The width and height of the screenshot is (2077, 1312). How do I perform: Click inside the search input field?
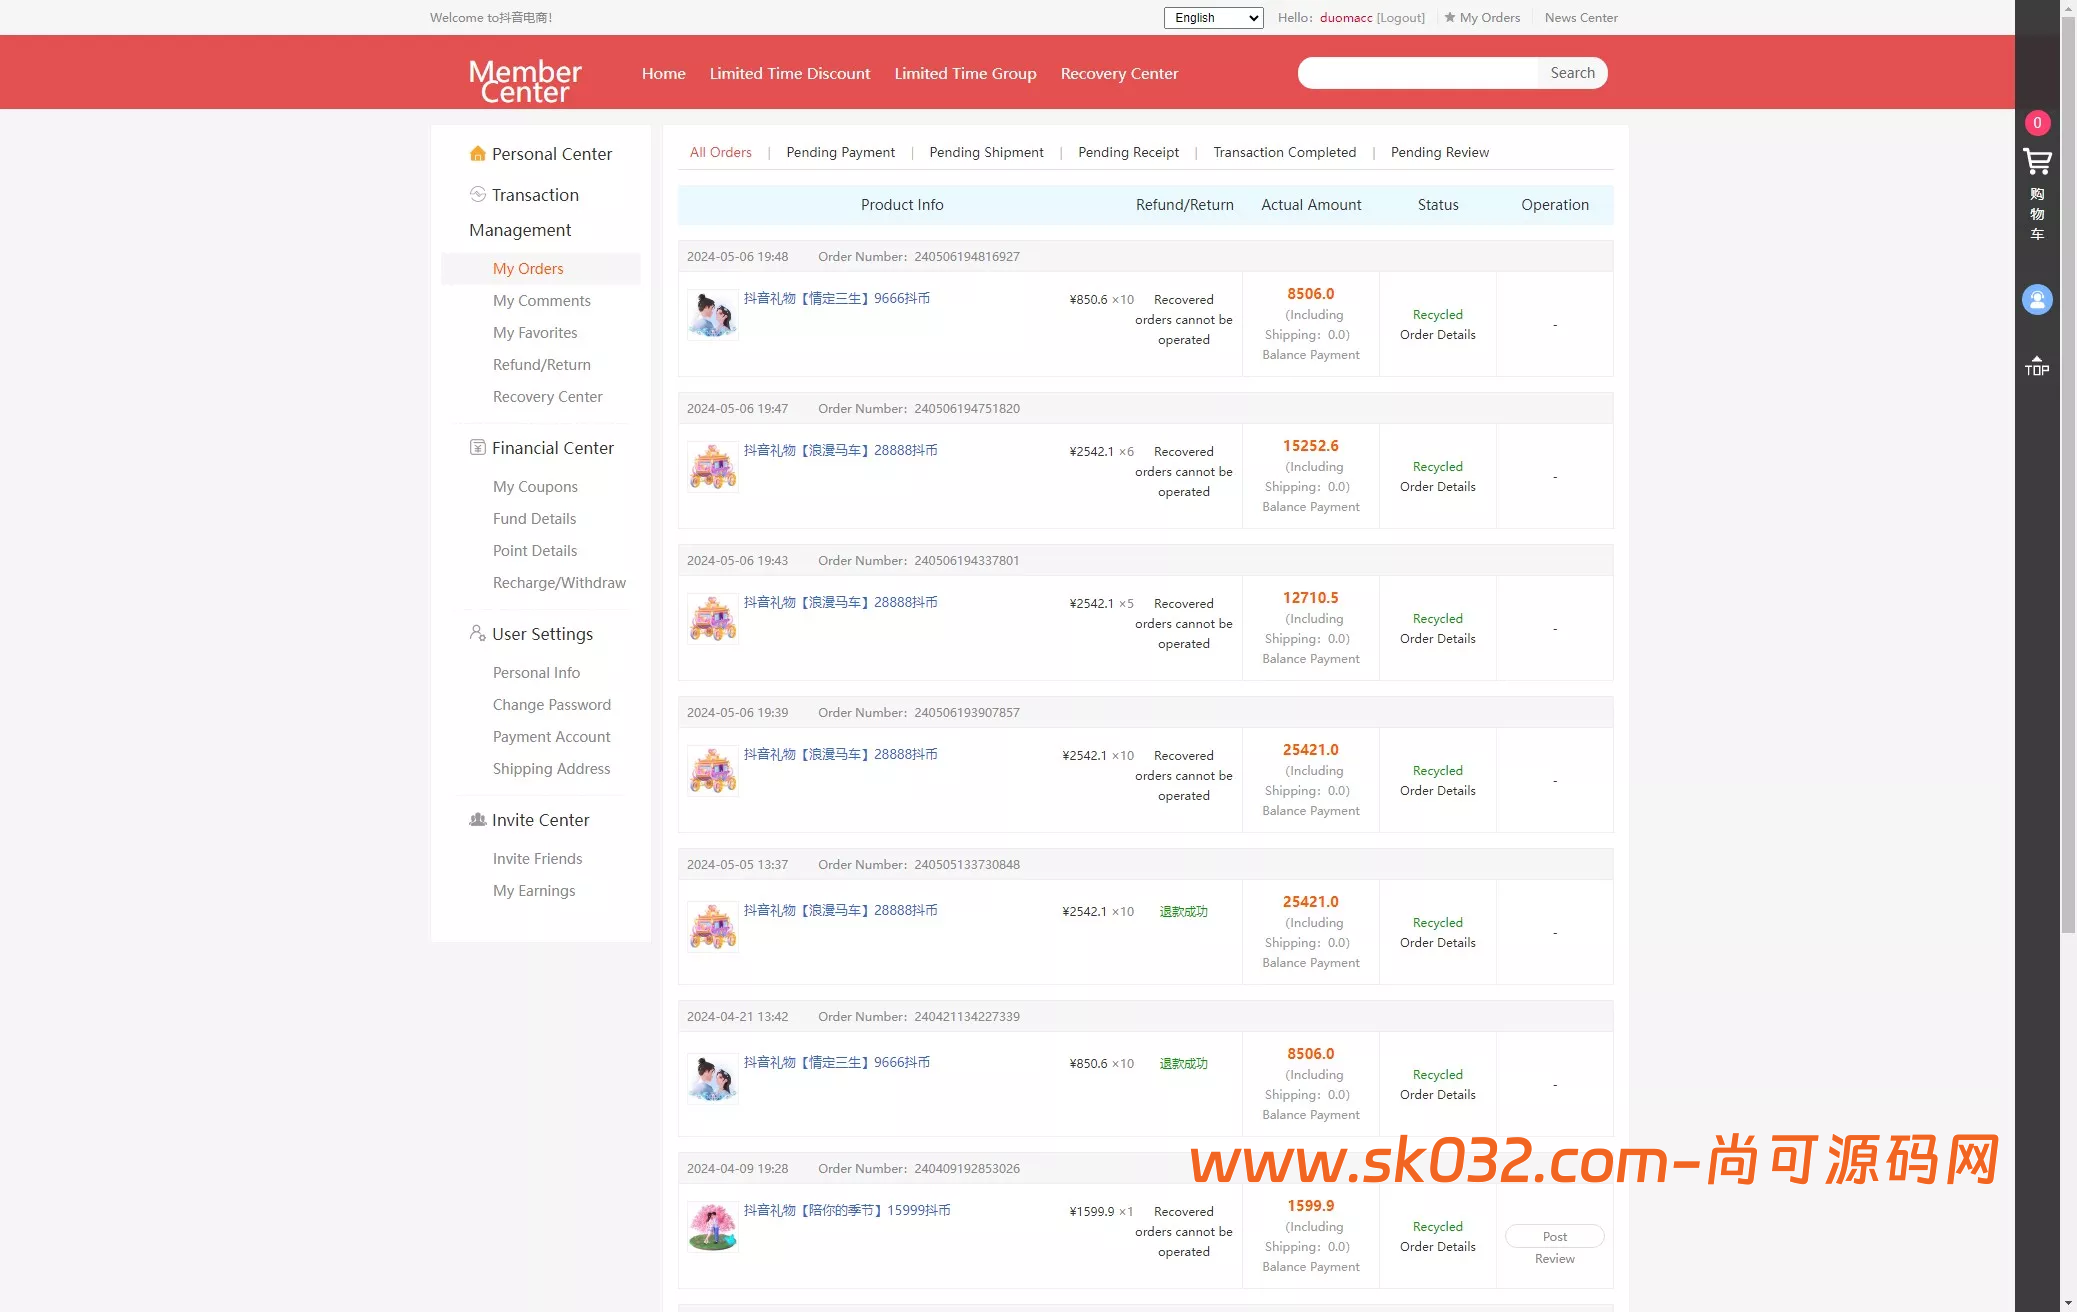point(1418,73)
